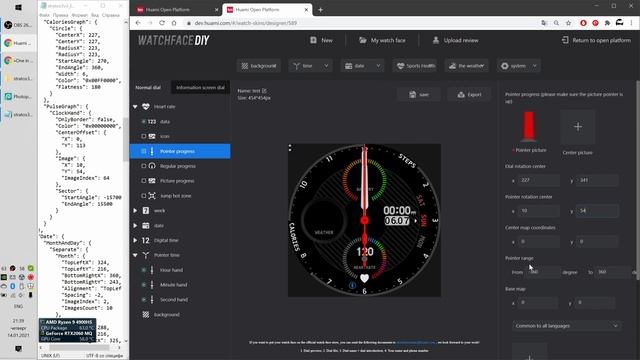Switch to Information screen dial tab
The image size is (640, 360).
[x=200, y=87]
